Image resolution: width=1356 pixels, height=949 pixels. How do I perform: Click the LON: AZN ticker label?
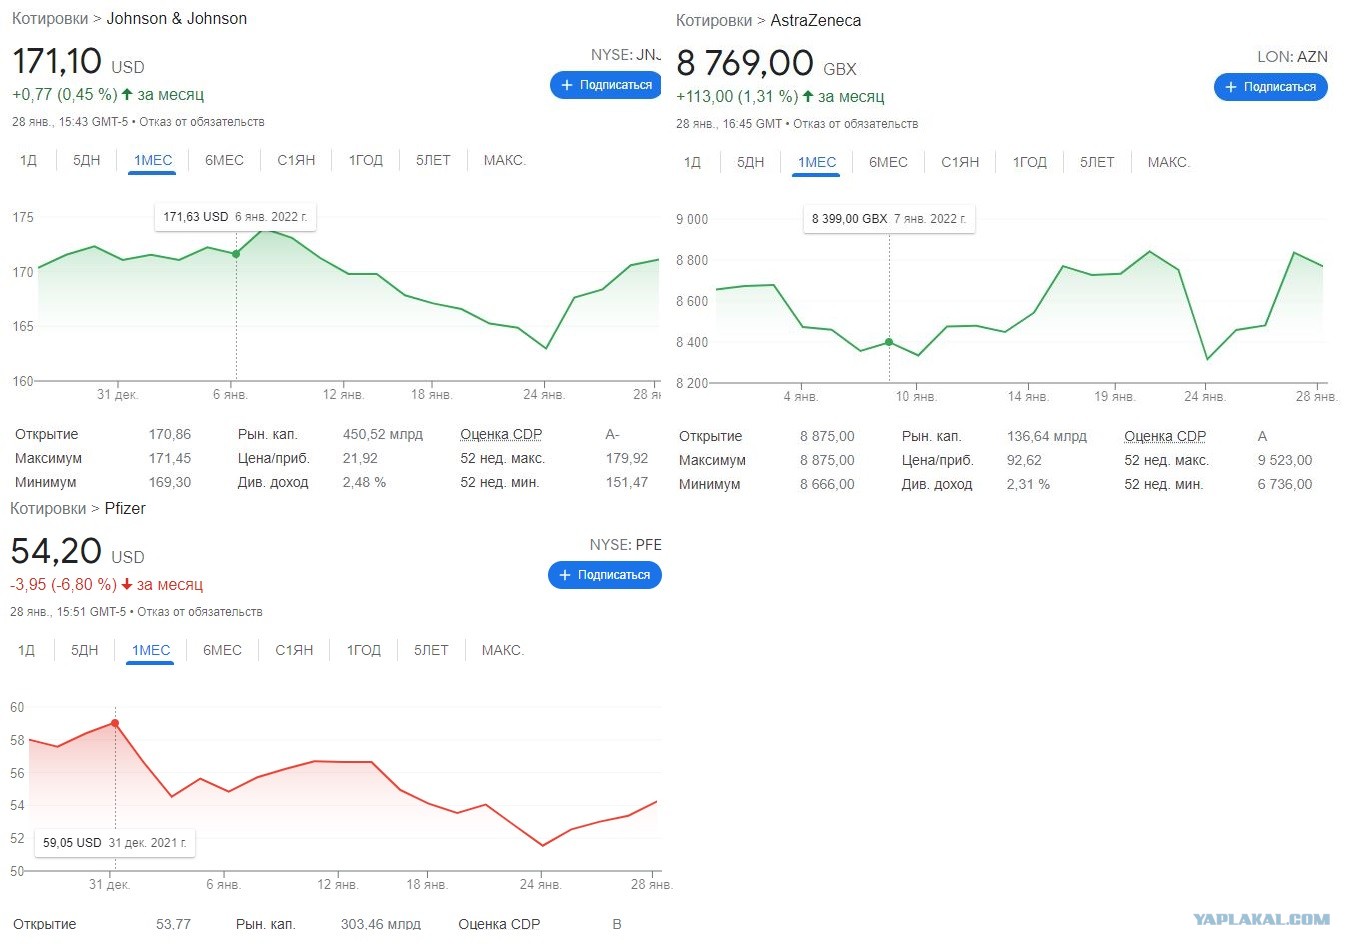[x=1292, y=57]
